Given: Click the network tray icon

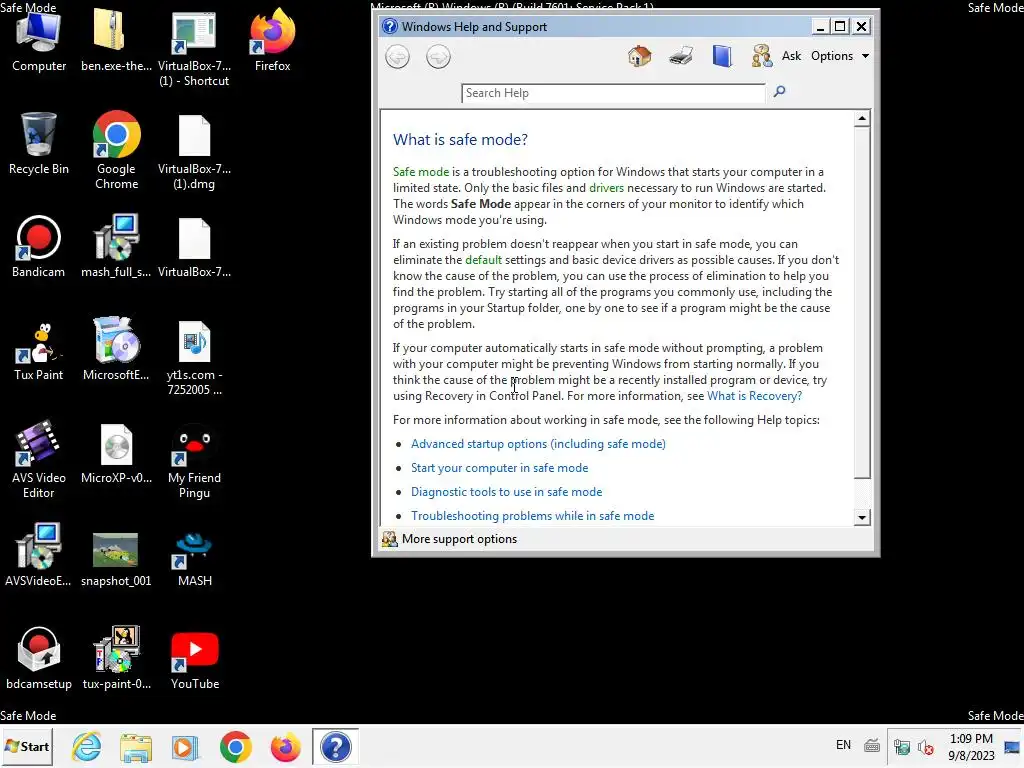Looking at the screenshot, I should 902,747.
